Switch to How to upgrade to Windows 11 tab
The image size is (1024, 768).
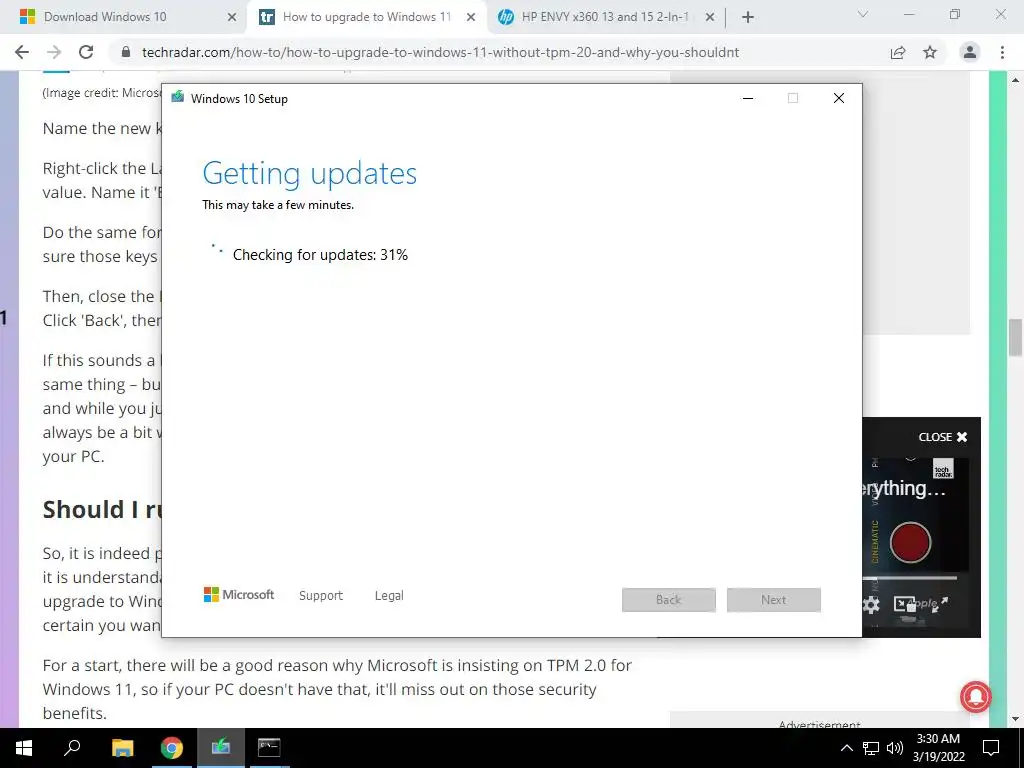[366, 17]
